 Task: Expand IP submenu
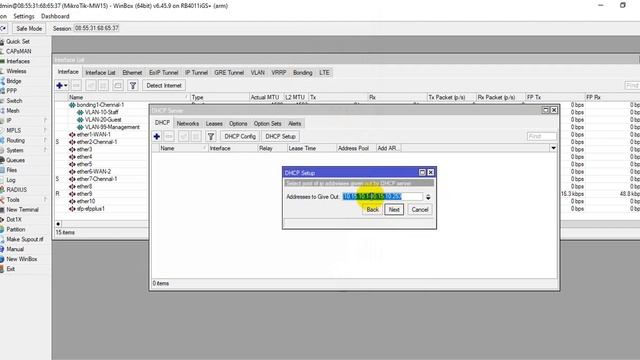pyautogui.click(x=9, y=120)
